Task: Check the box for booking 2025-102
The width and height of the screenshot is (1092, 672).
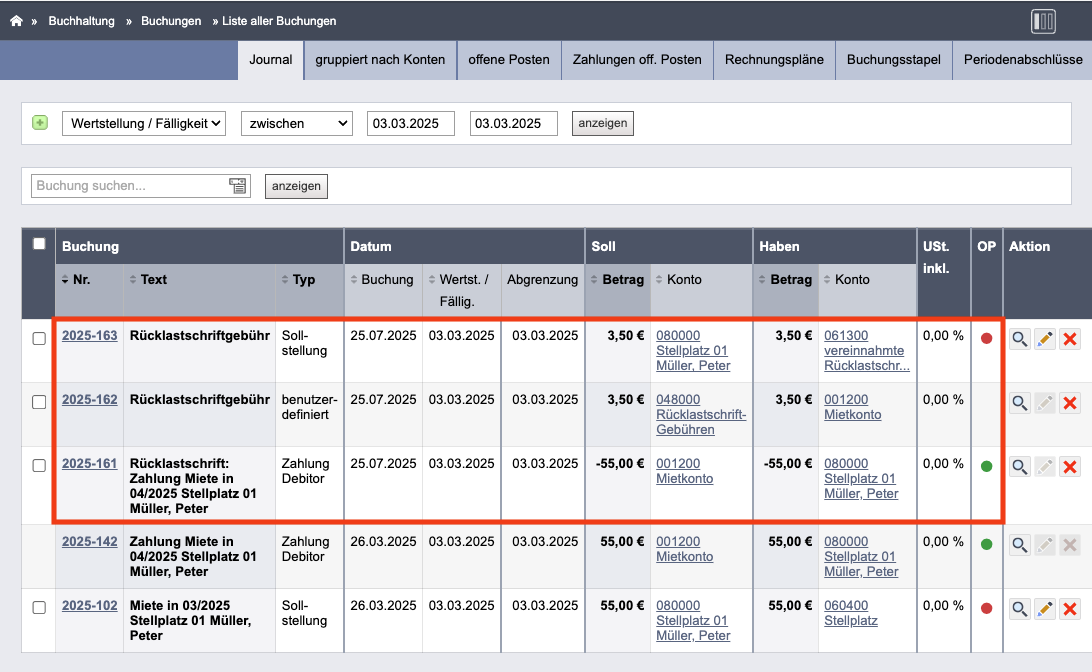Action: click(x=39, y=608)
